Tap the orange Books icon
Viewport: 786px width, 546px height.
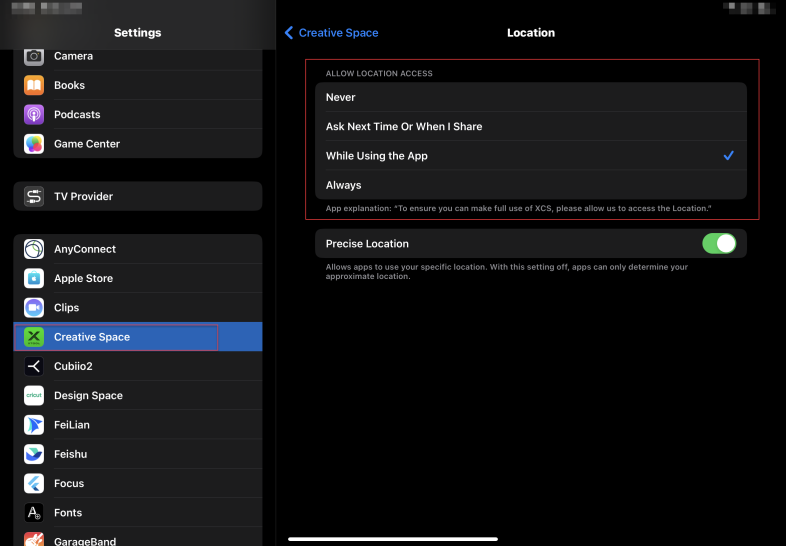pyautogui.click(x=34, y=85)
